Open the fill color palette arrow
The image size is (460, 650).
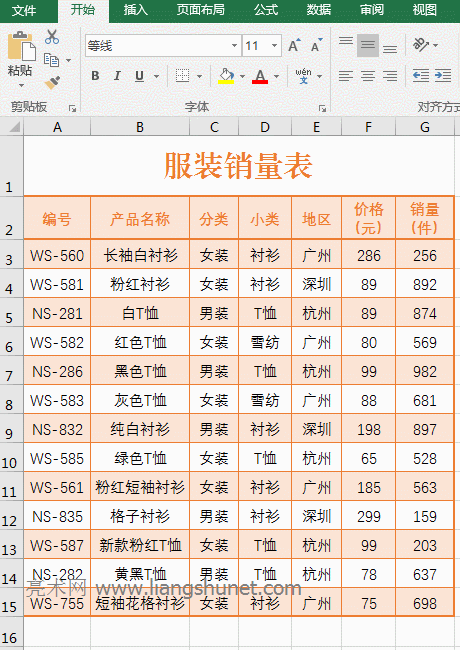tap(242, 76)
